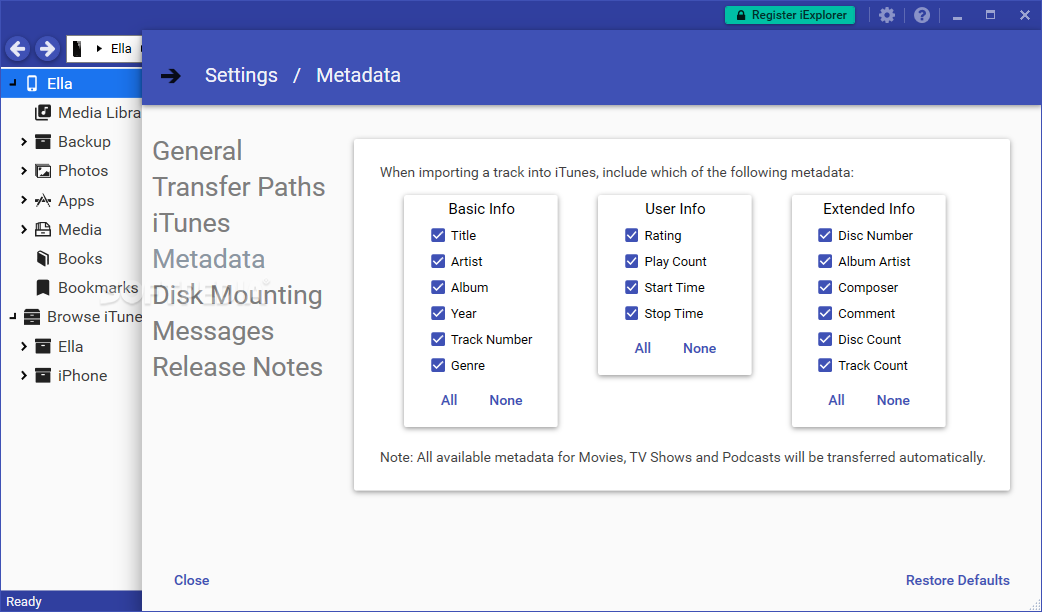
Task: Click the settings panel back arrow icon
Action: (x=171, y=76)
